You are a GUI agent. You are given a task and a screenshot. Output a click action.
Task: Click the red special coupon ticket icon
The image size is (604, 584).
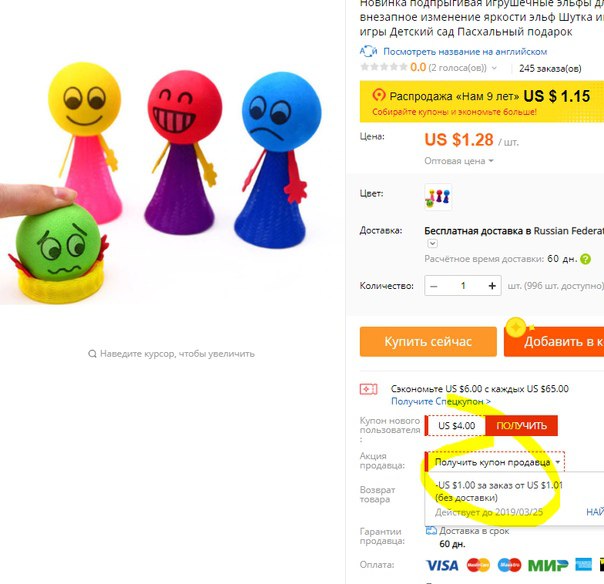(x=368, y=389)
